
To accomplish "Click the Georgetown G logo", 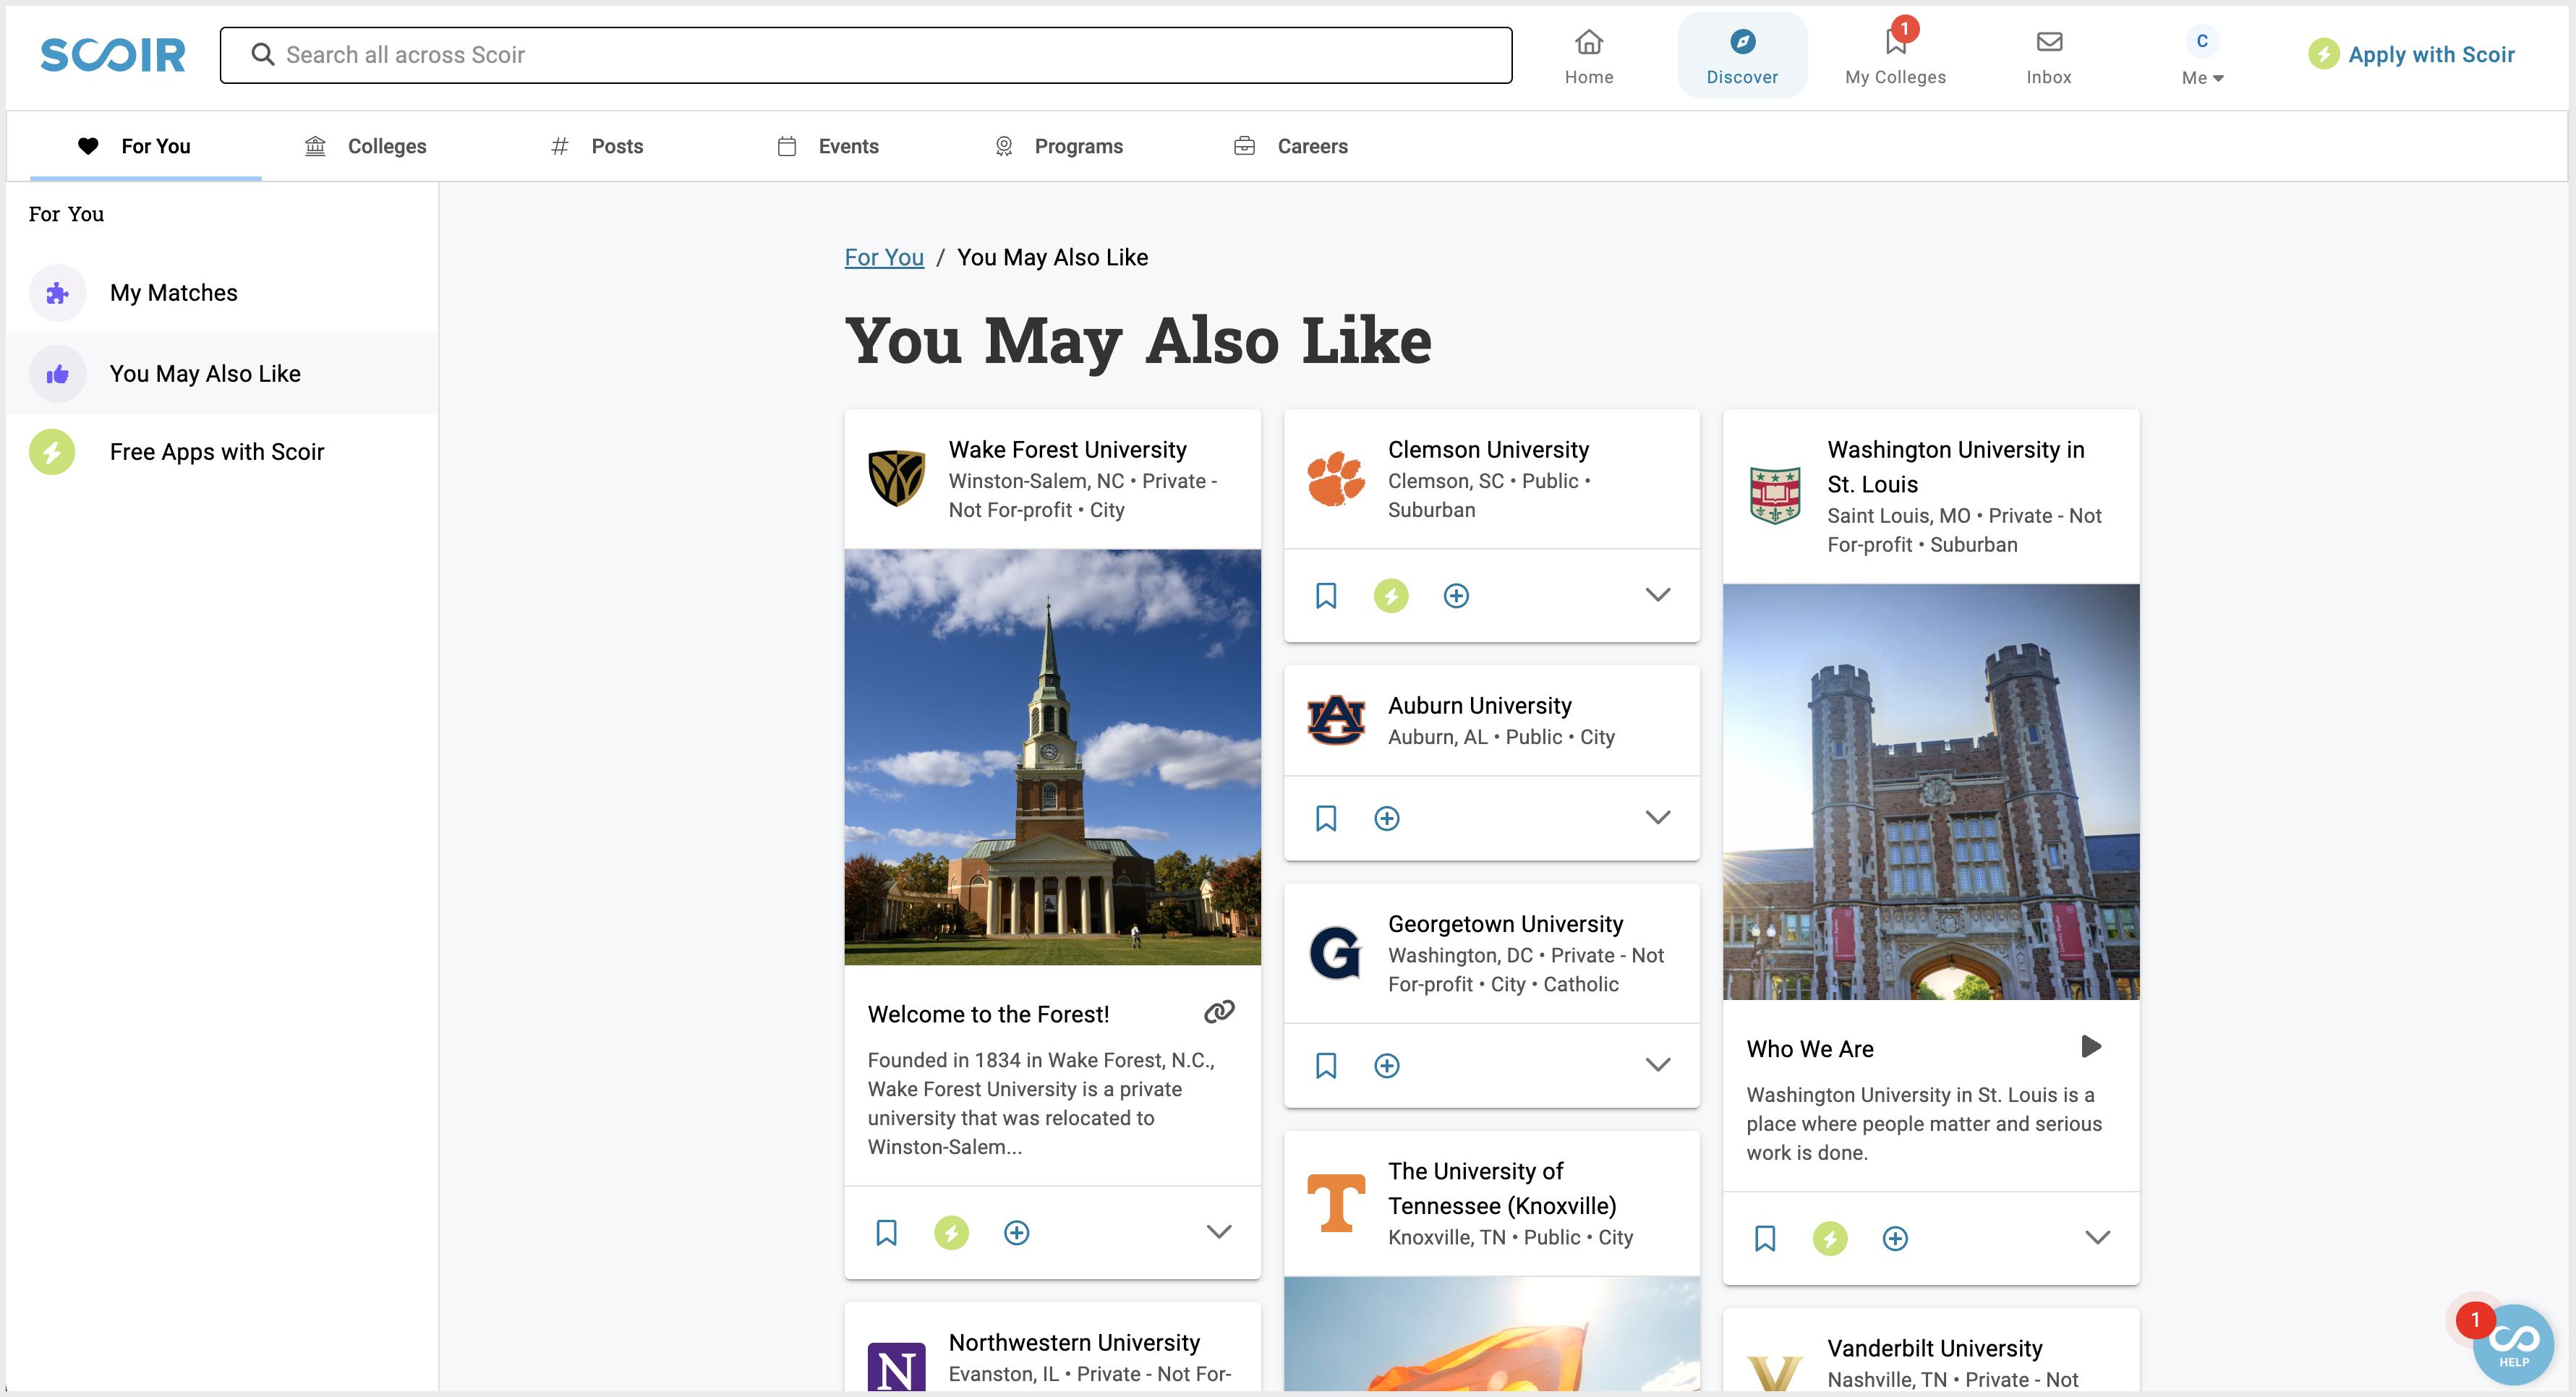I will pyautogui.click(x=1336, y=953).
